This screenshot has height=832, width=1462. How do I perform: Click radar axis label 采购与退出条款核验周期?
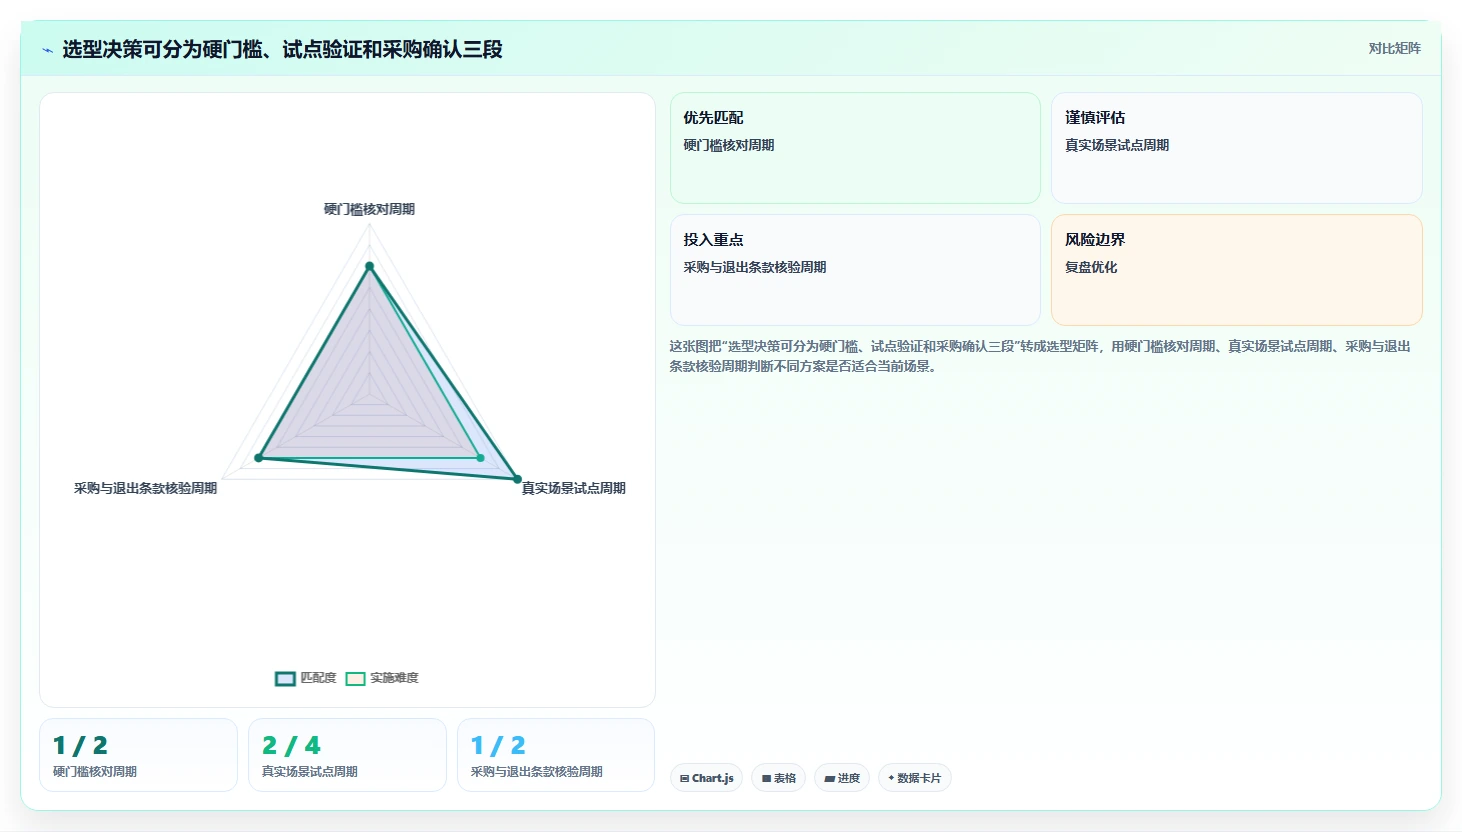click(145, 488)
